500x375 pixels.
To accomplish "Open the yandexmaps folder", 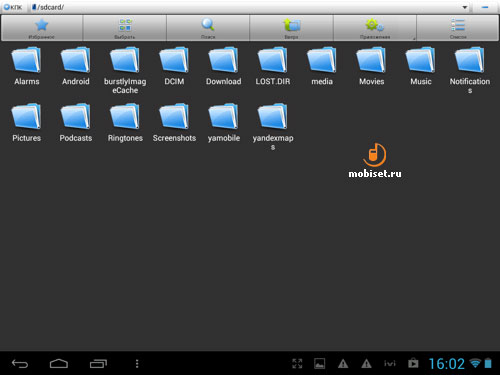I will (273, 127).
